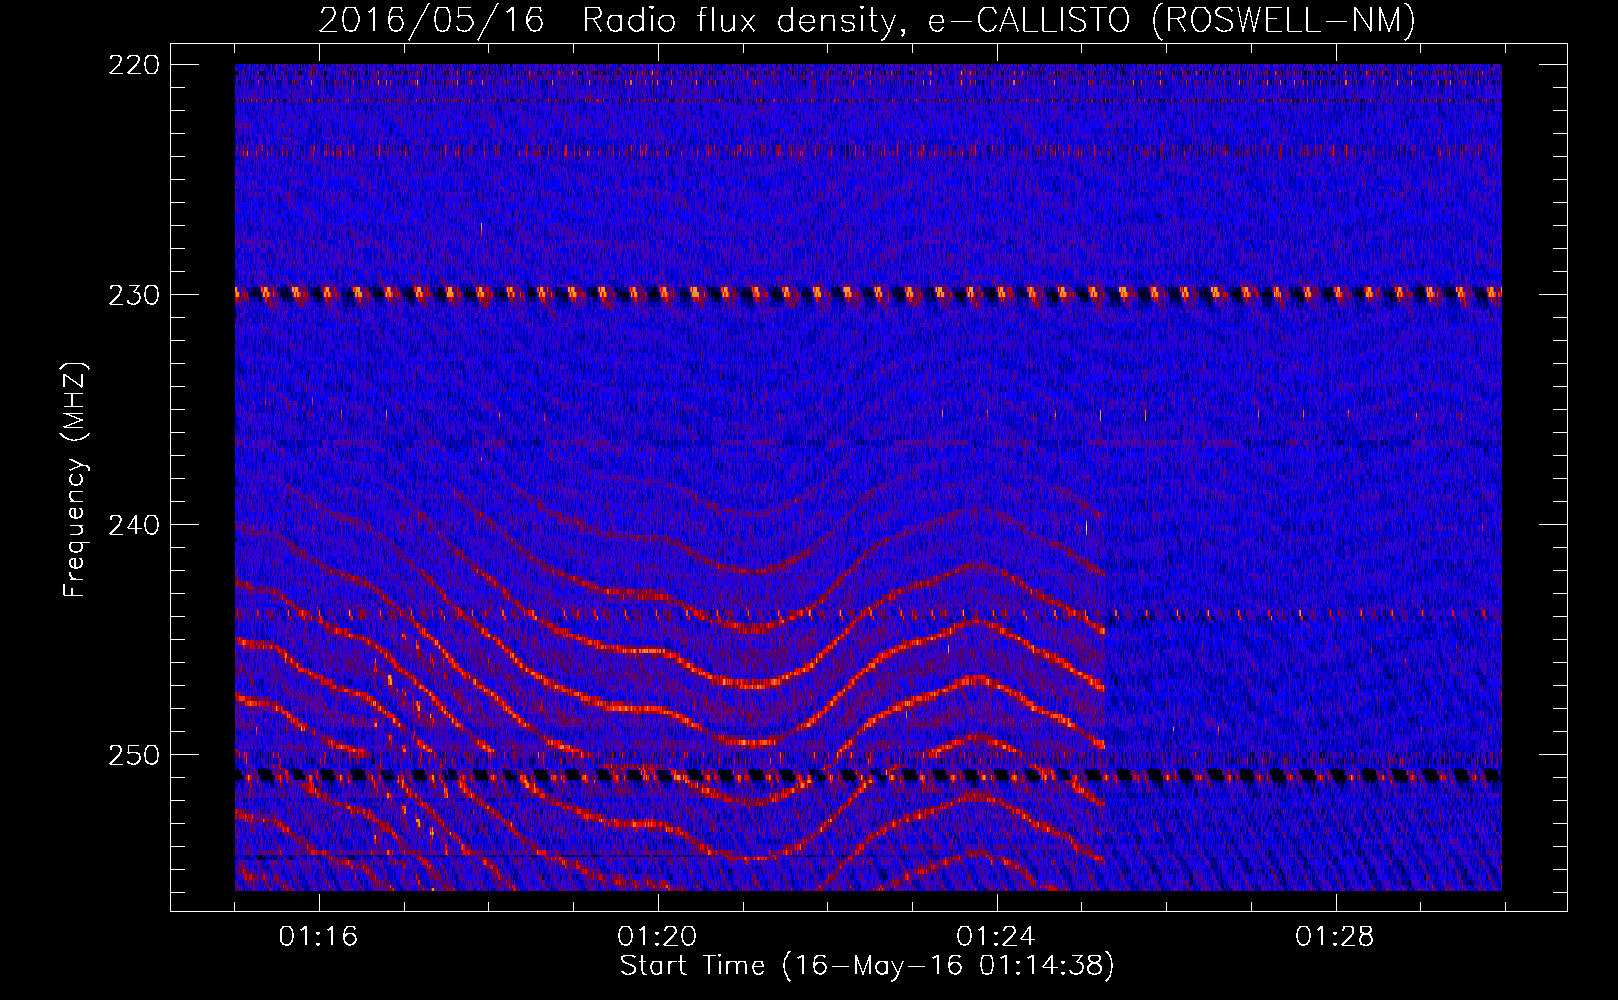Click the "Start Time (16-May-16 01:14:38)" axis label
The width and height of the screenshot is (1618, 1000).
867,966
